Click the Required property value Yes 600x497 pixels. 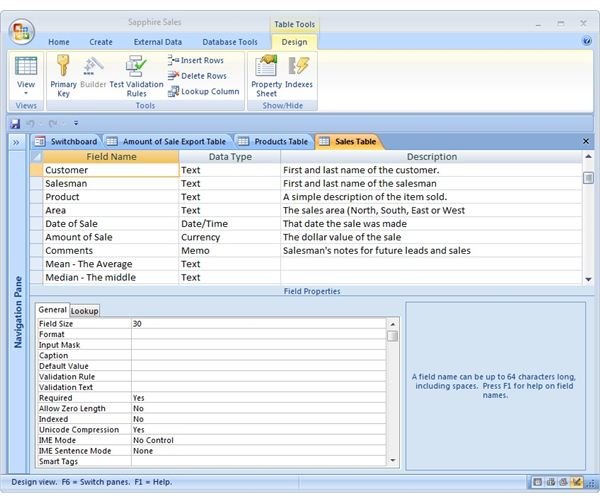[x=258, y=398]
